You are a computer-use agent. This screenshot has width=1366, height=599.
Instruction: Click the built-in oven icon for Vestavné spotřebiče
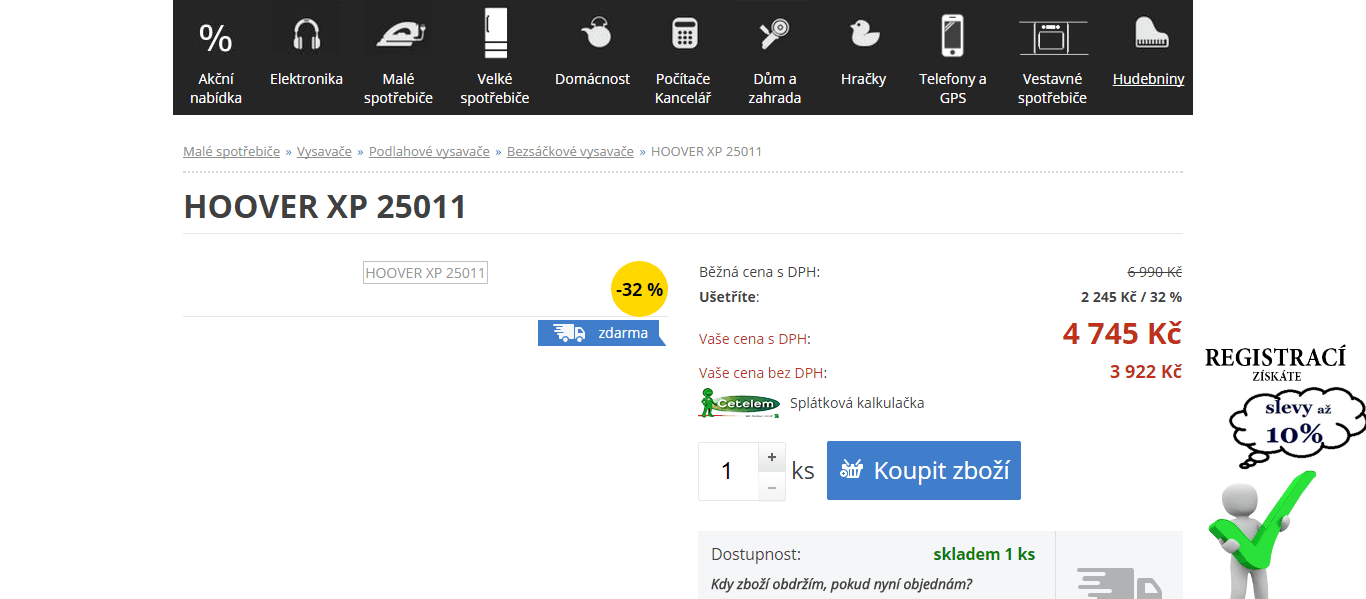1053,38
